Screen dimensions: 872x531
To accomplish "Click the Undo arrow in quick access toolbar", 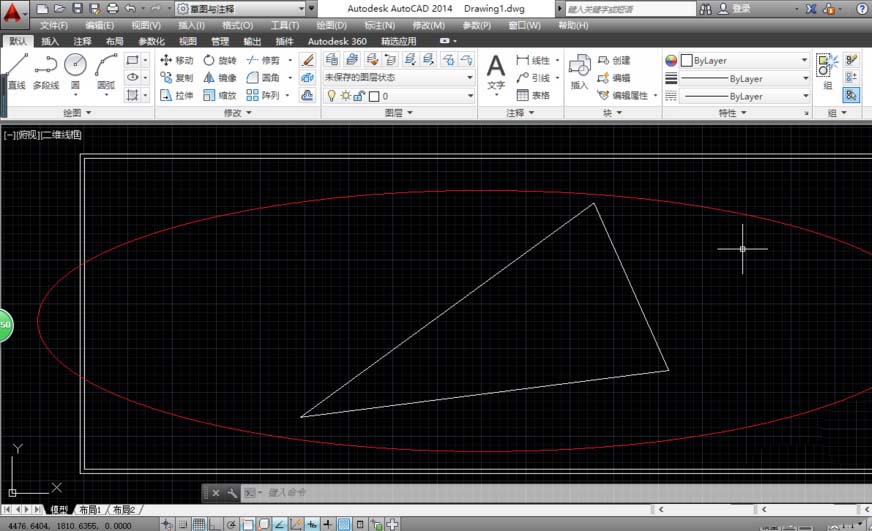I will tap(131, 8).
